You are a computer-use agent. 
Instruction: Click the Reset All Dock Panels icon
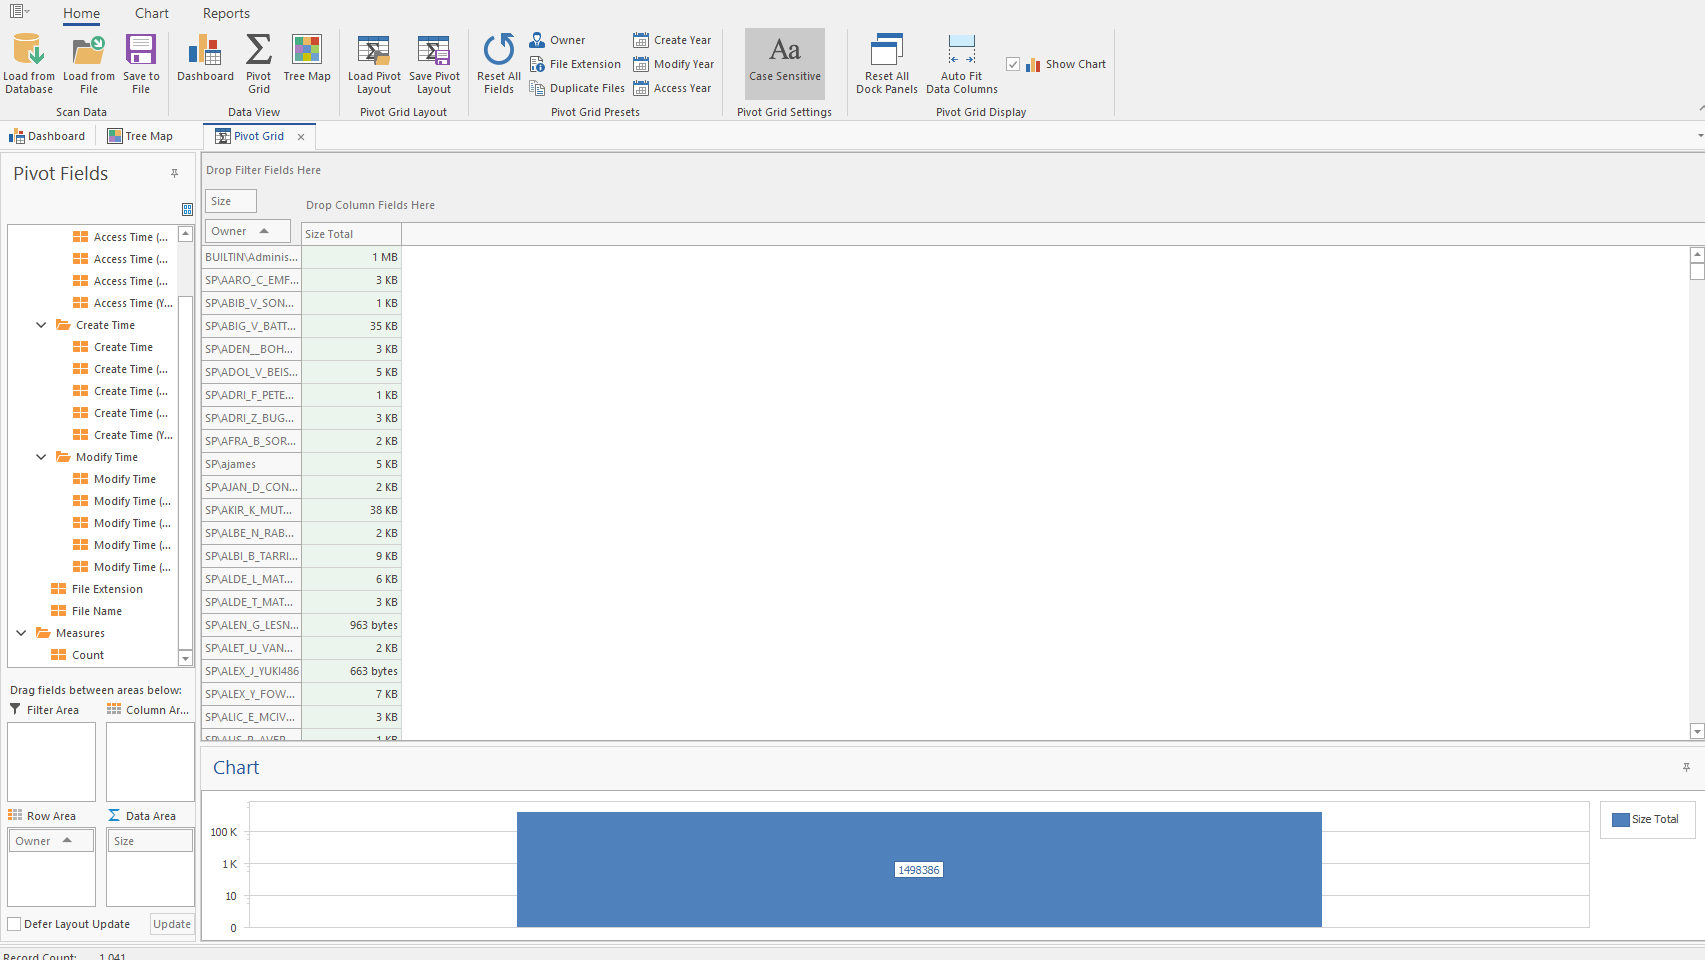[x=886, y=50]
